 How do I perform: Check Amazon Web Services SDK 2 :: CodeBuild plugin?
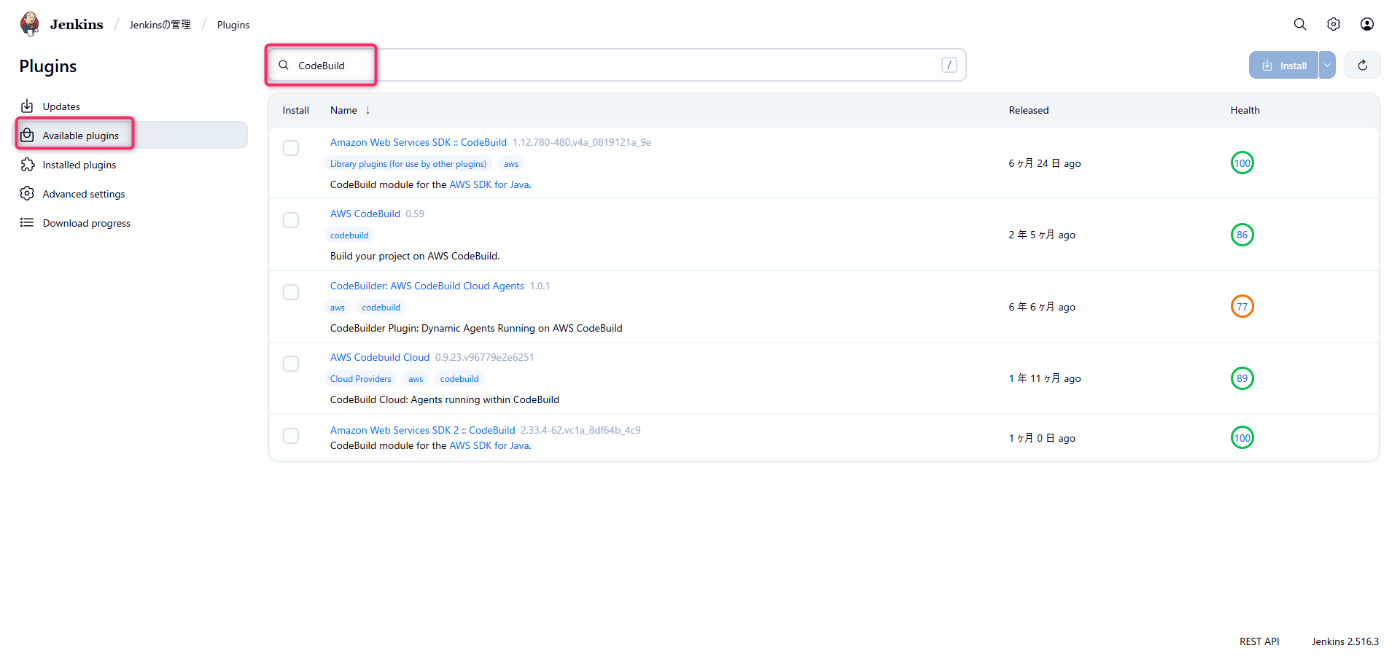click(x=291, y=436)
